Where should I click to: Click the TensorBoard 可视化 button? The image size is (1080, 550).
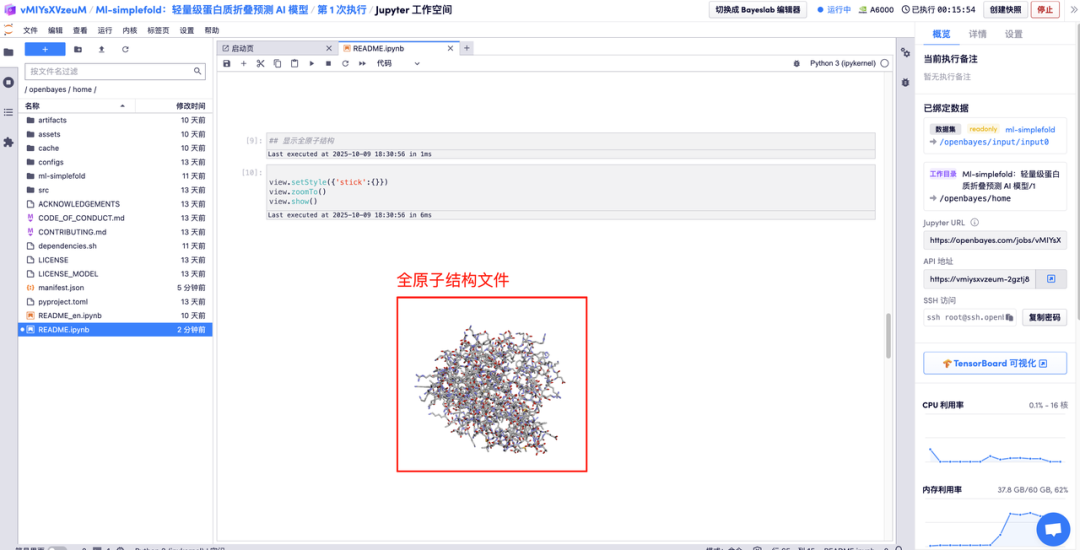pyautogui.click(x=994, y=363)
